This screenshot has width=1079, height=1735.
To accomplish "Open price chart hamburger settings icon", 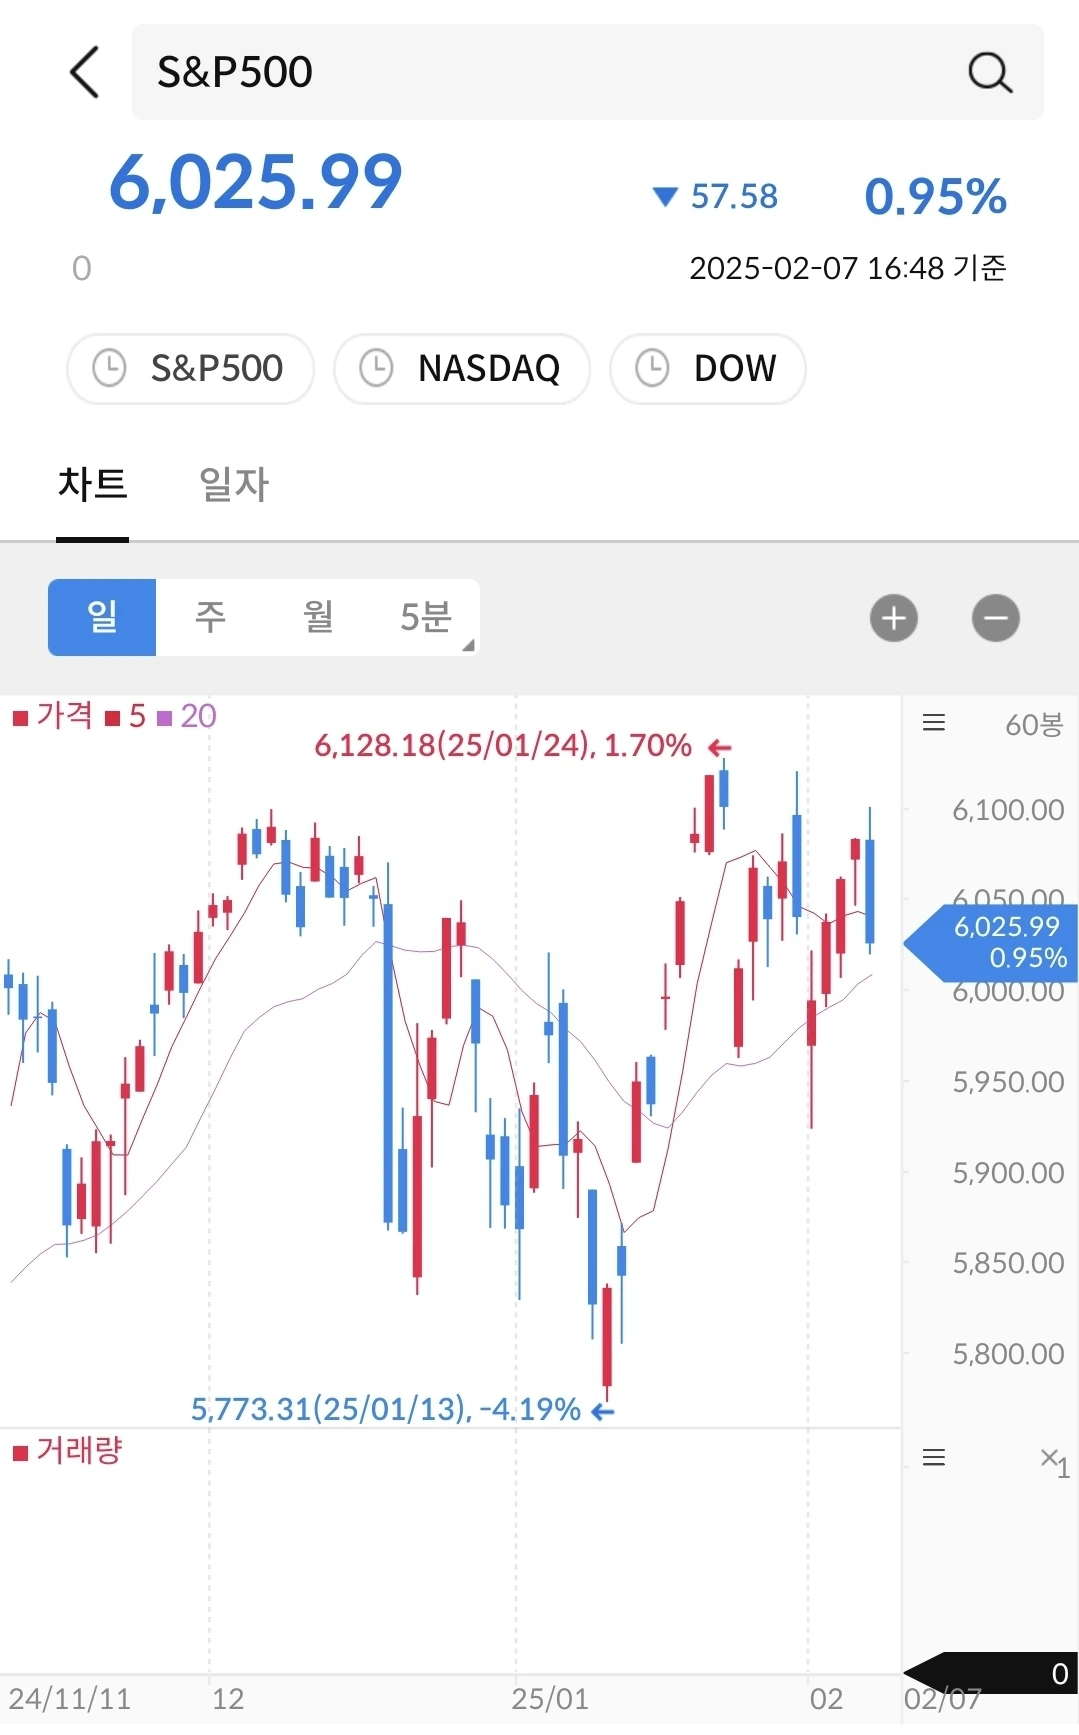I will click(x=933, y=723).
